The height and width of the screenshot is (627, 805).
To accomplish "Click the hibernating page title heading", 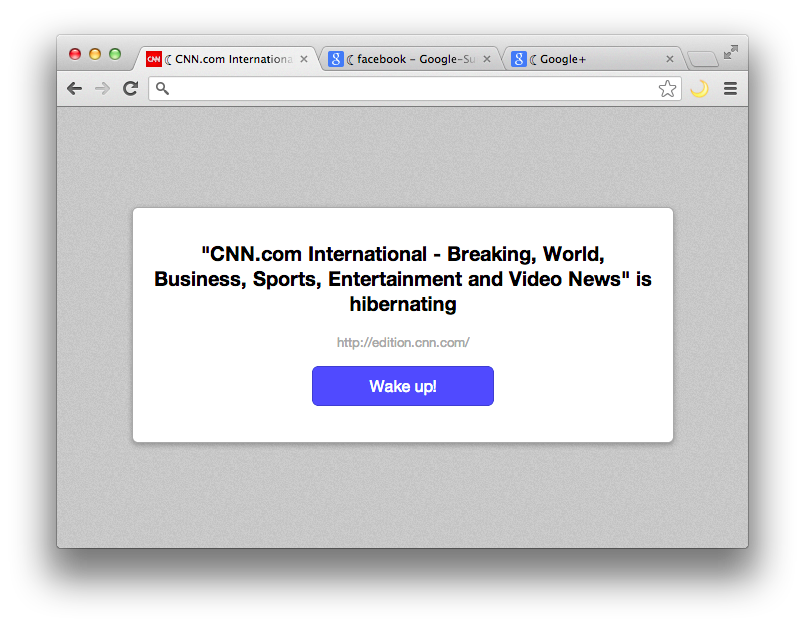I will point(403,279).
